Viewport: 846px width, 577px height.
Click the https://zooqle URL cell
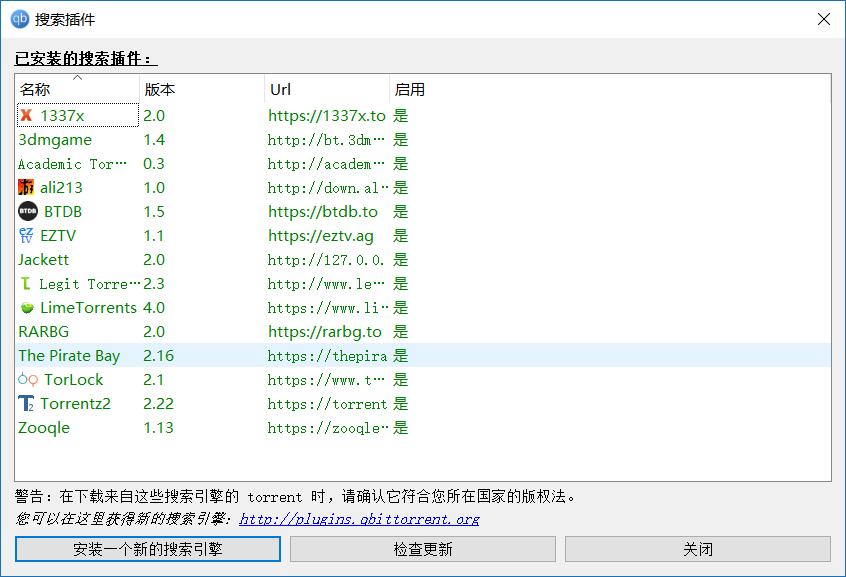pyautogui.click(x=328, y=428)
